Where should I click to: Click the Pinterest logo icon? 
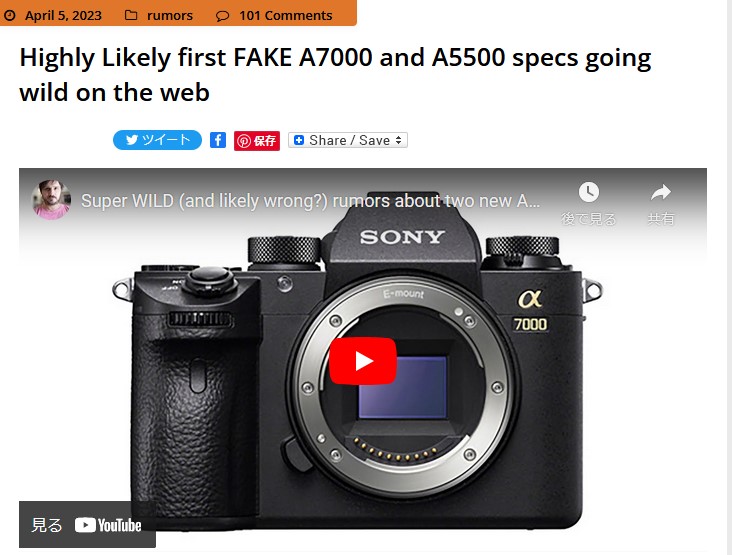click(x=243, y=141)
